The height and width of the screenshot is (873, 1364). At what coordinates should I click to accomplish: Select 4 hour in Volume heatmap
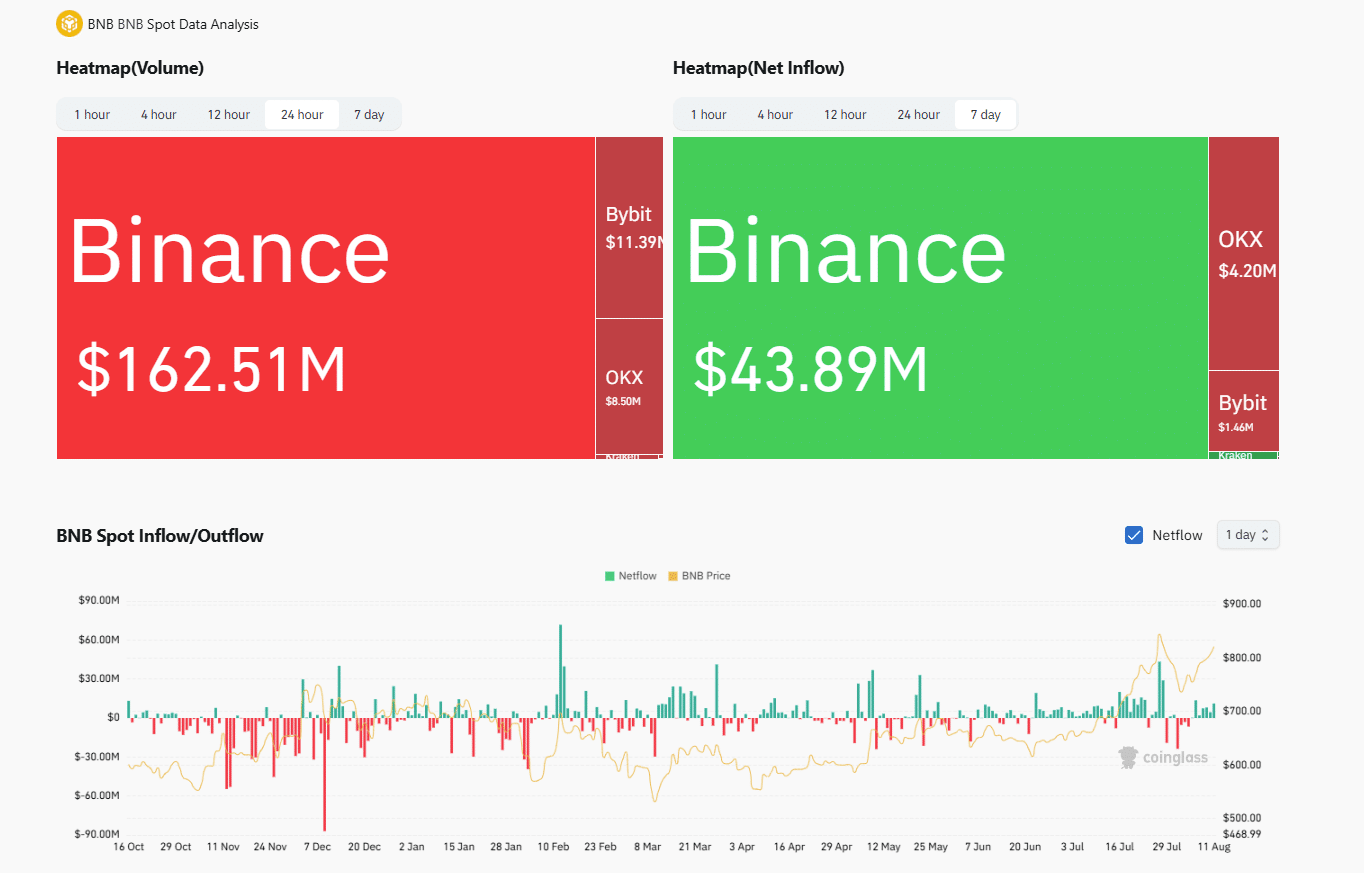pos(158,114)
